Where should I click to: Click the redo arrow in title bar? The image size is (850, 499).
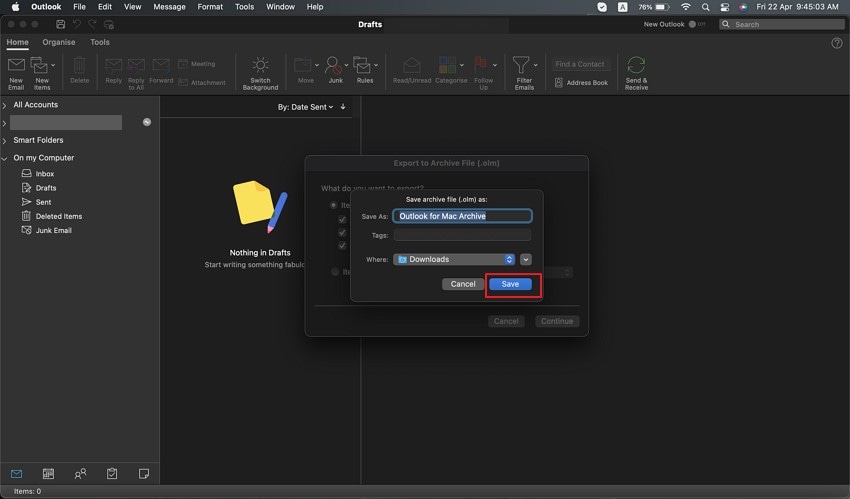93,24
